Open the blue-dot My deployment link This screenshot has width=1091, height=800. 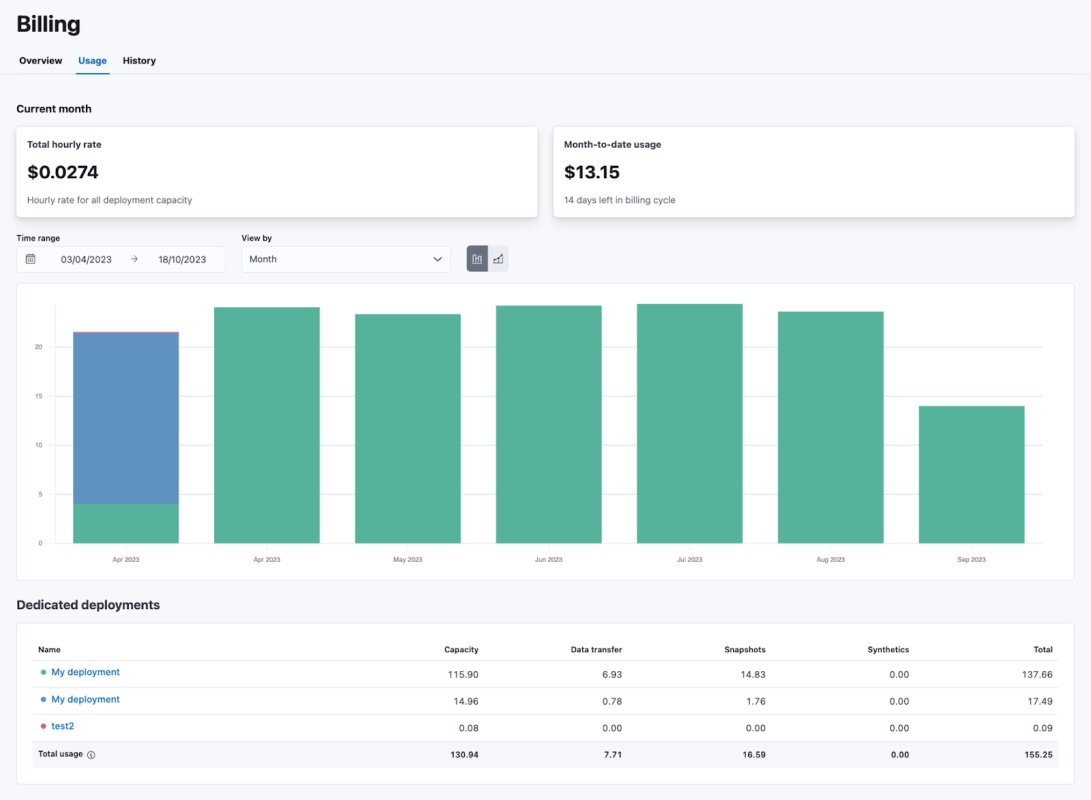pyautogui.click(x=85, y=699)
